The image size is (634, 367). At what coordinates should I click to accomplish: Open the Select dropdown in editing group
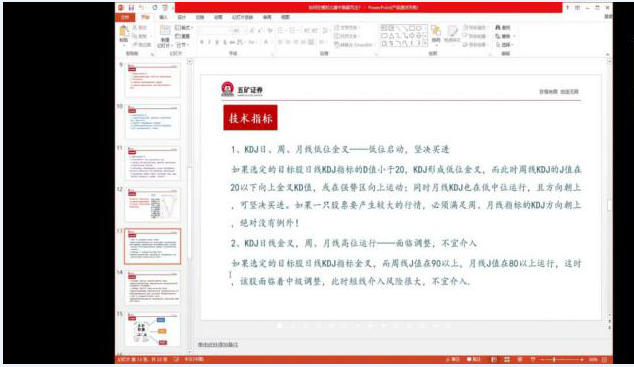tap(505, 44)
